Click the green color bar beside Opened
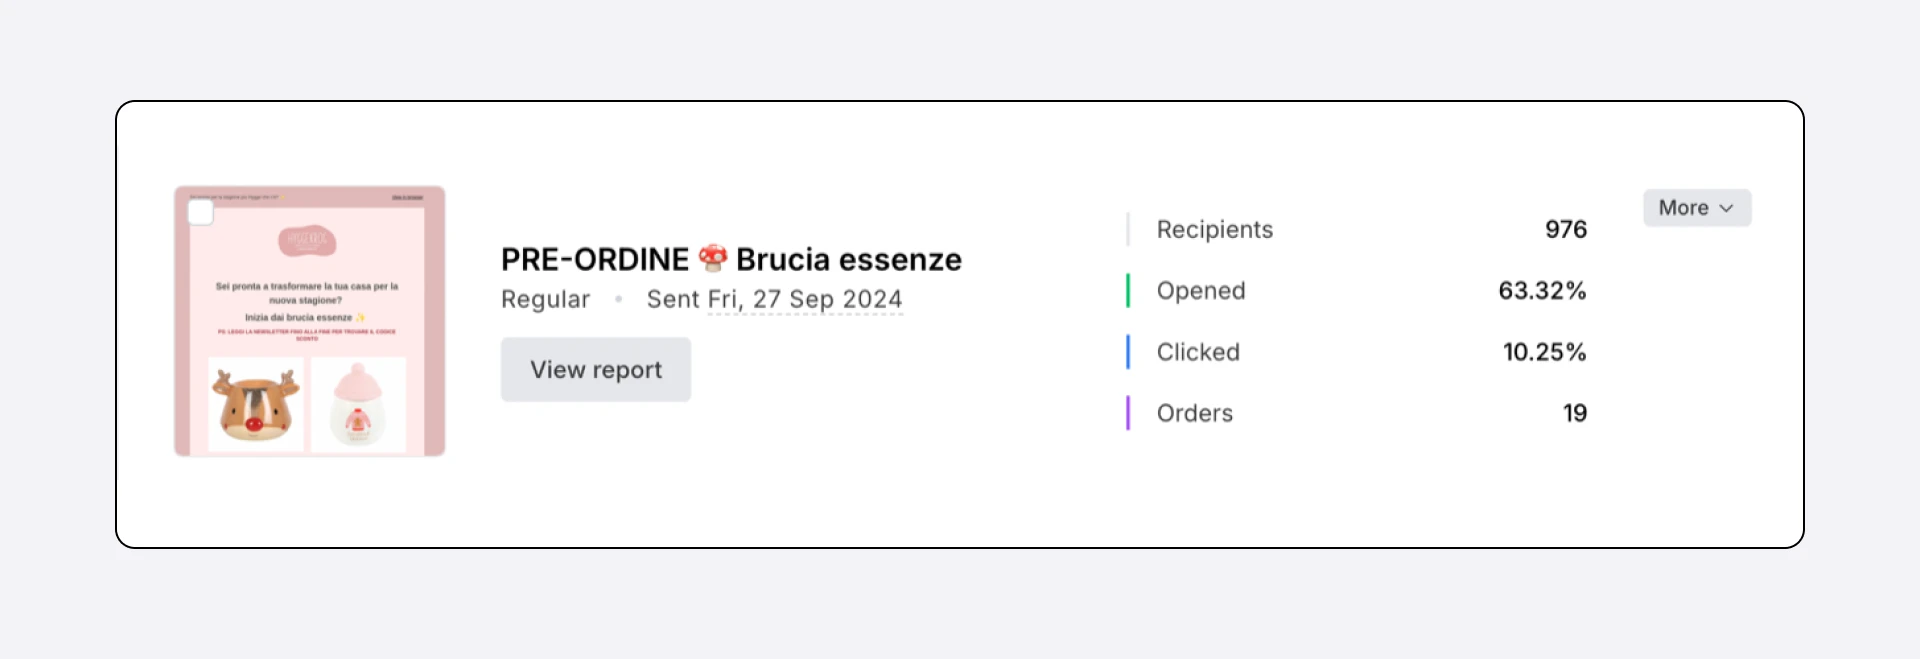 [1128, 291]
